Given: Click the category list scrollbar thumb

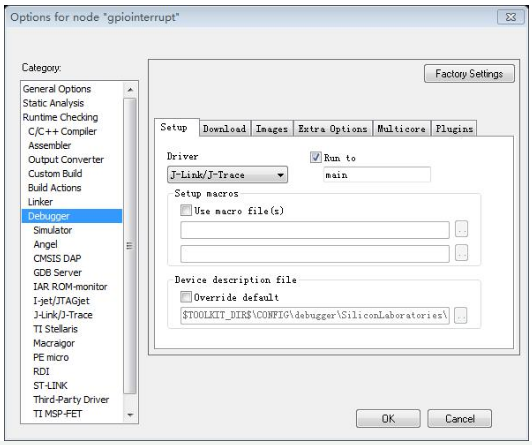Looking at the screenshot, I should [x=130, y=246].
